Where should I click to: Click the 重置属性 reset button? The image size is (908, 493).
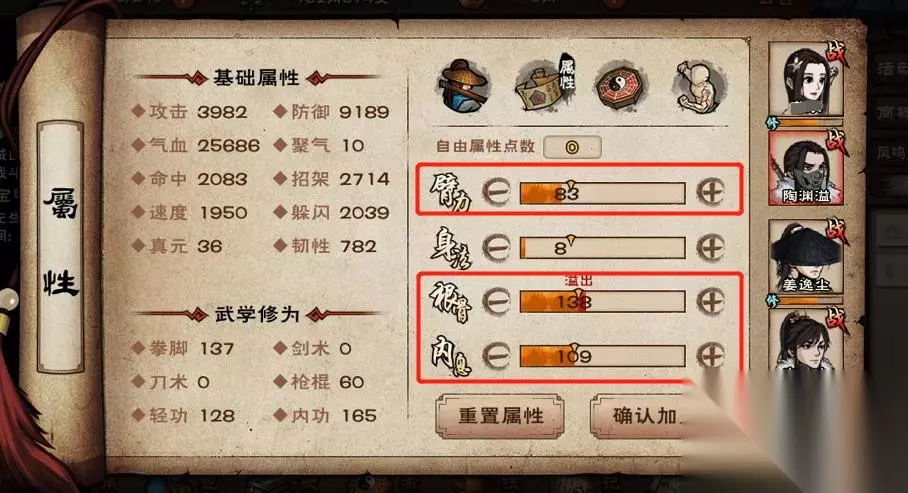click(x=500, y=416)
